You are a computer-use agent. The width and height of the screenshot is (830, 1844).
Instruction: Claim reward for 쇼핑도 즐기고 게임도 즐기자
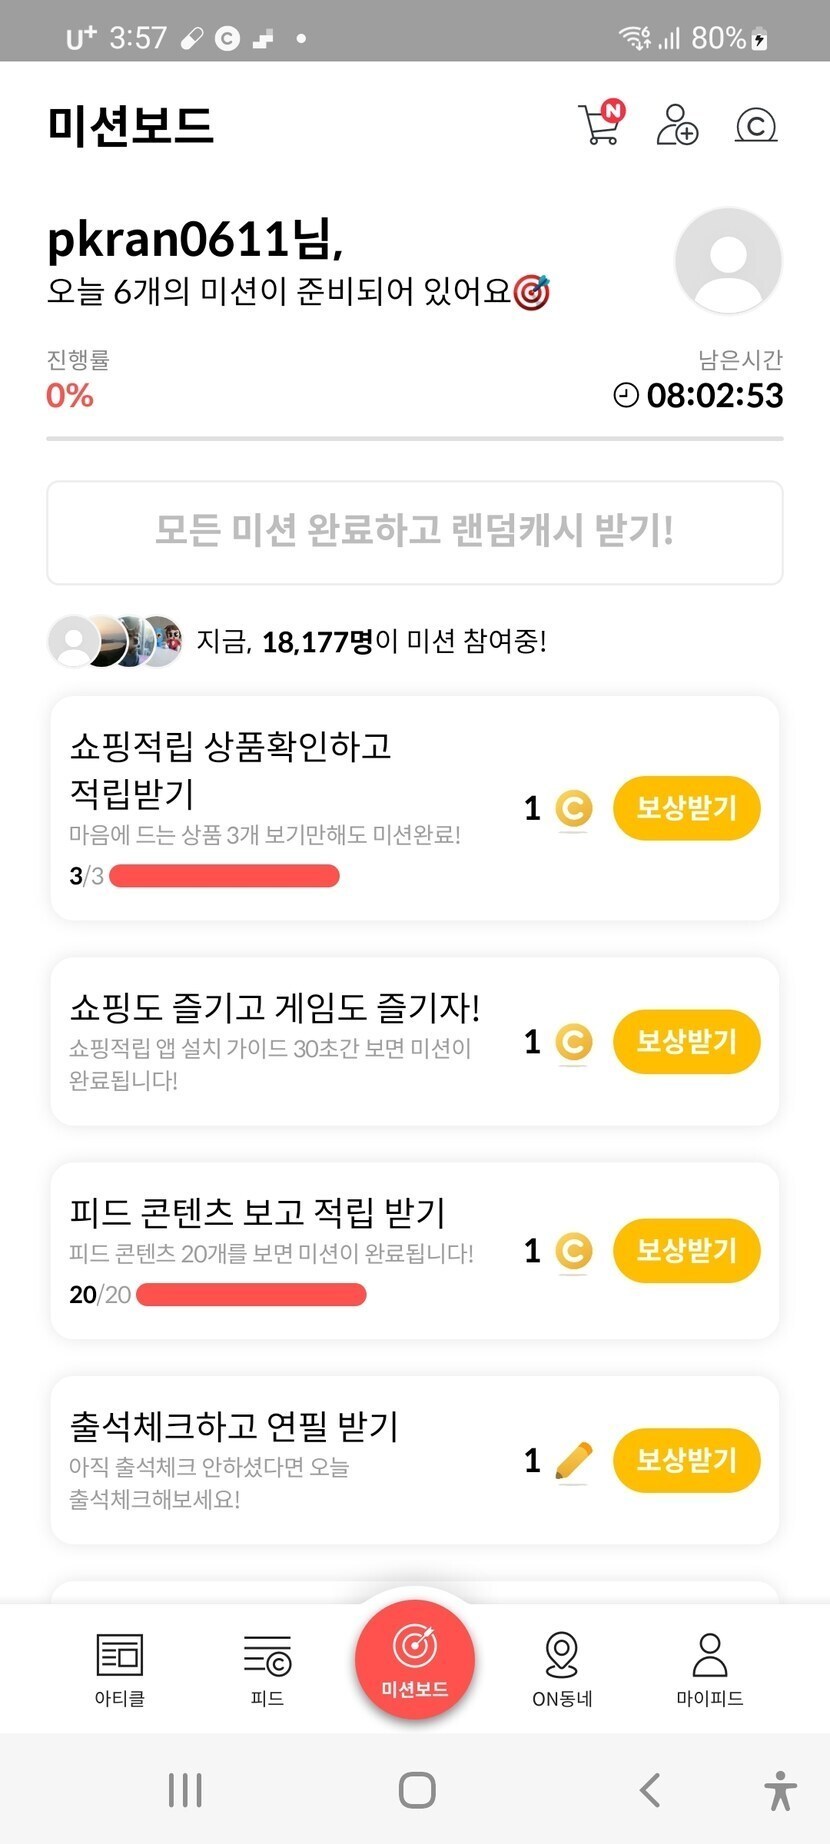pyautogui.click(x=686, y=1042)
